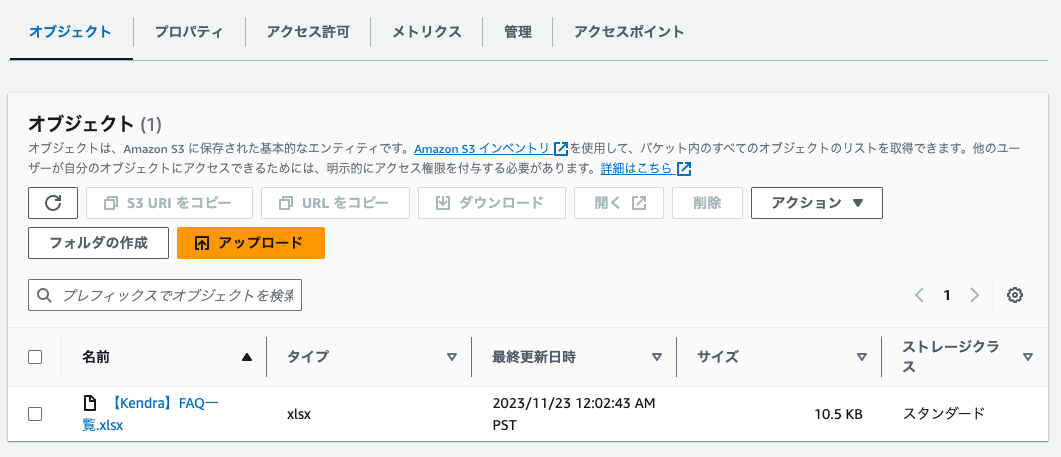Viewport: 1061px width, 457px height.
Task: Sort by サイズ column arrow
Action: pyautogui.click(x=861, y=357)
